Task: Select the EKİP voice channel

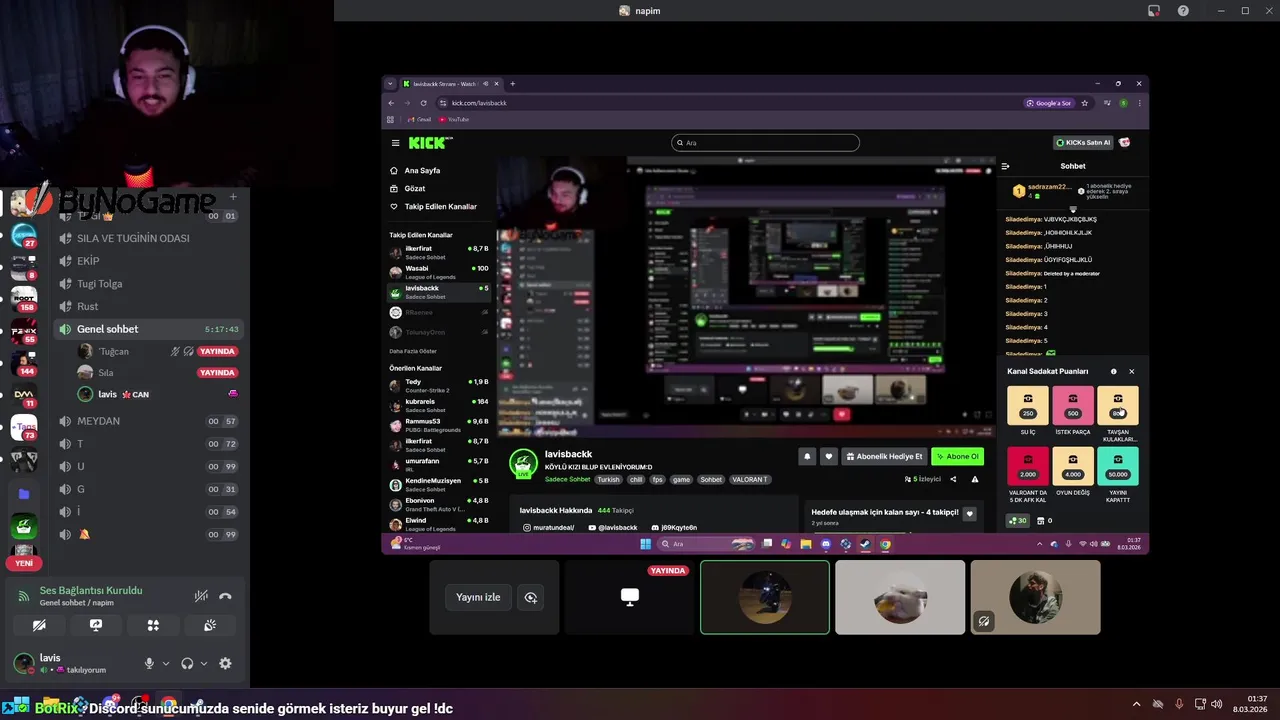Action: 148,261
